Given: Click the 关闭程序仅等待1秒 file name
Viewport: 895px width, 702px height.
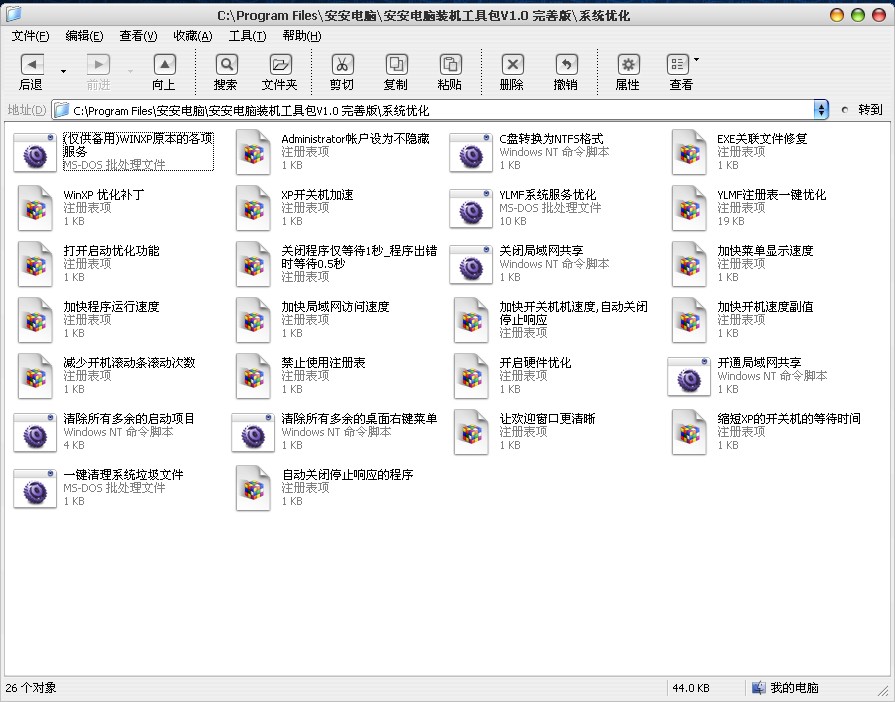Looking at the screenshot, I should click(359, 257).
